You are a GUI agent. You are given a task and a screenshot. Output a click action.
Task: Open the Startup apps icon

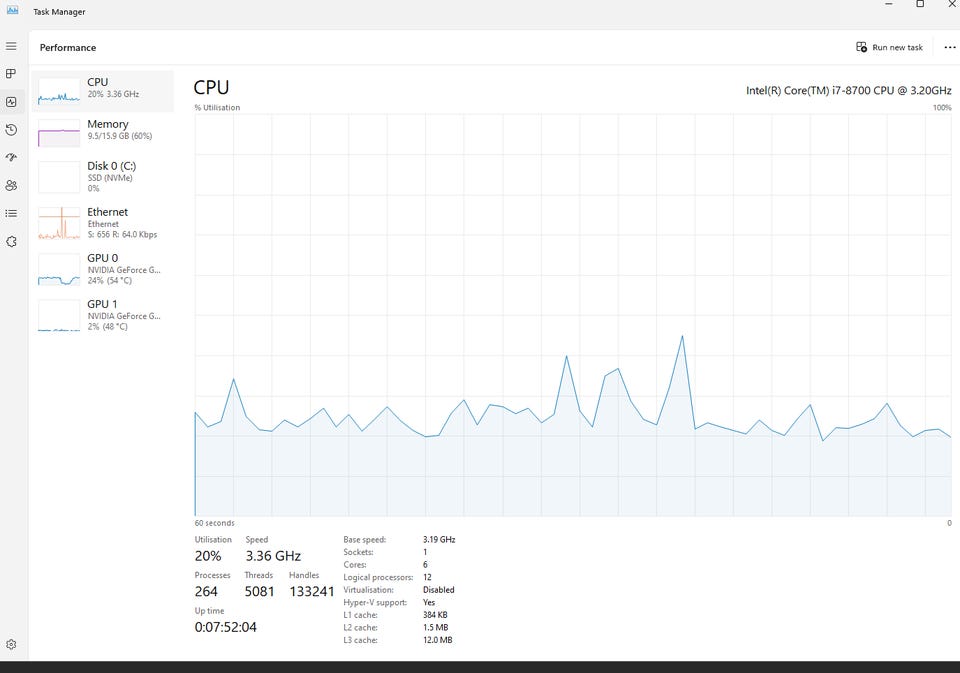[x=11, y=157]
